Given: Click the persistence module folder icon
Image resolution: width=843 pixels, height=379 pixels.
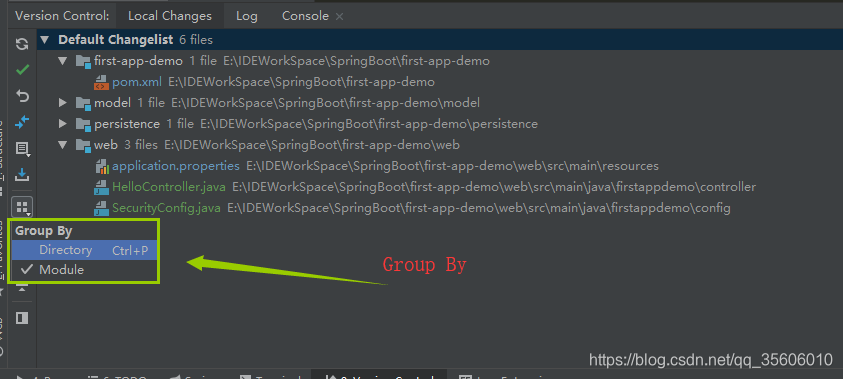Looking at the screenshot, I should pyautogui.click(x=83, y=124).
